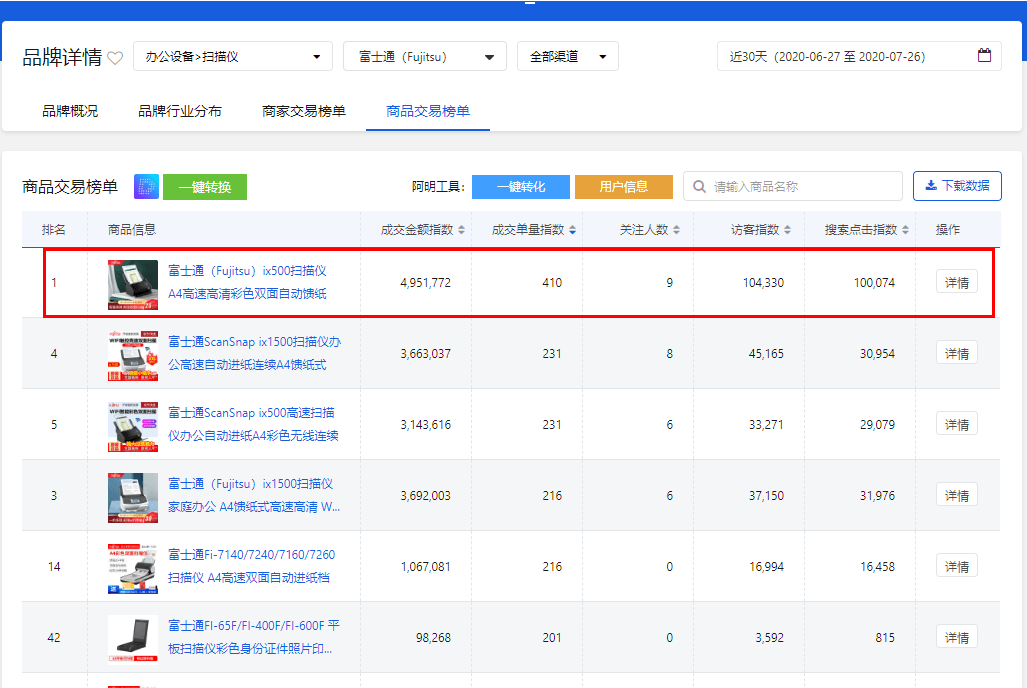Open link 富士通（Fujitsu）ix1500扫描仪 家庭办公
1027x688 pixels.
(253, 495)
